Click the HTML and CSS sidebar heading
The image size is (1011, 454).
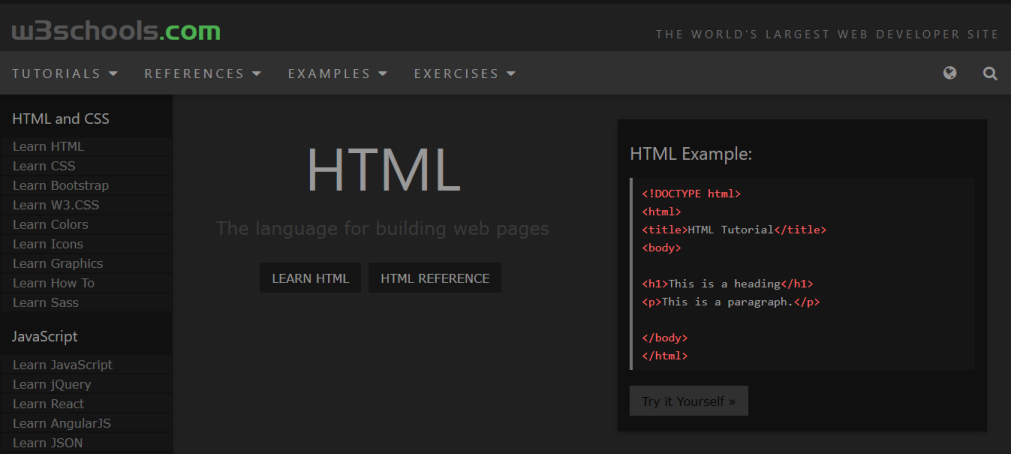pos(61,119)
